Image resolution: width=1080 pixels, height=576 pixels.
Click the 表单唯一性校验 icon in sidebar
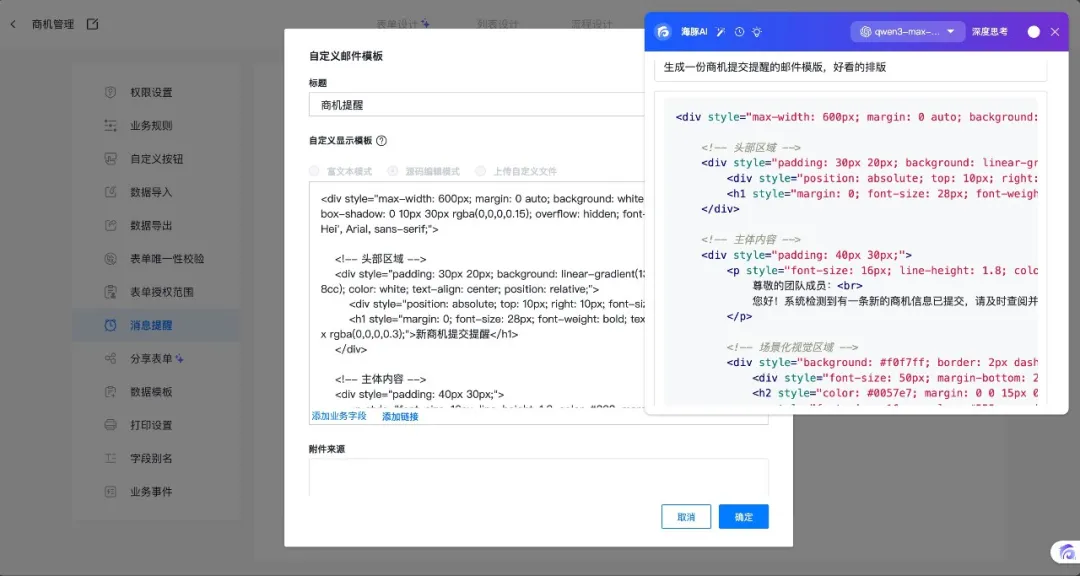tap(110, 258)
